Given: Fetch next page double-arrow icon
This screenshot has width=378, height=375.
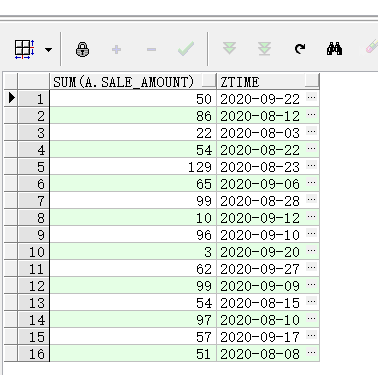Looking at the screenshot, I should click(230, 48).
